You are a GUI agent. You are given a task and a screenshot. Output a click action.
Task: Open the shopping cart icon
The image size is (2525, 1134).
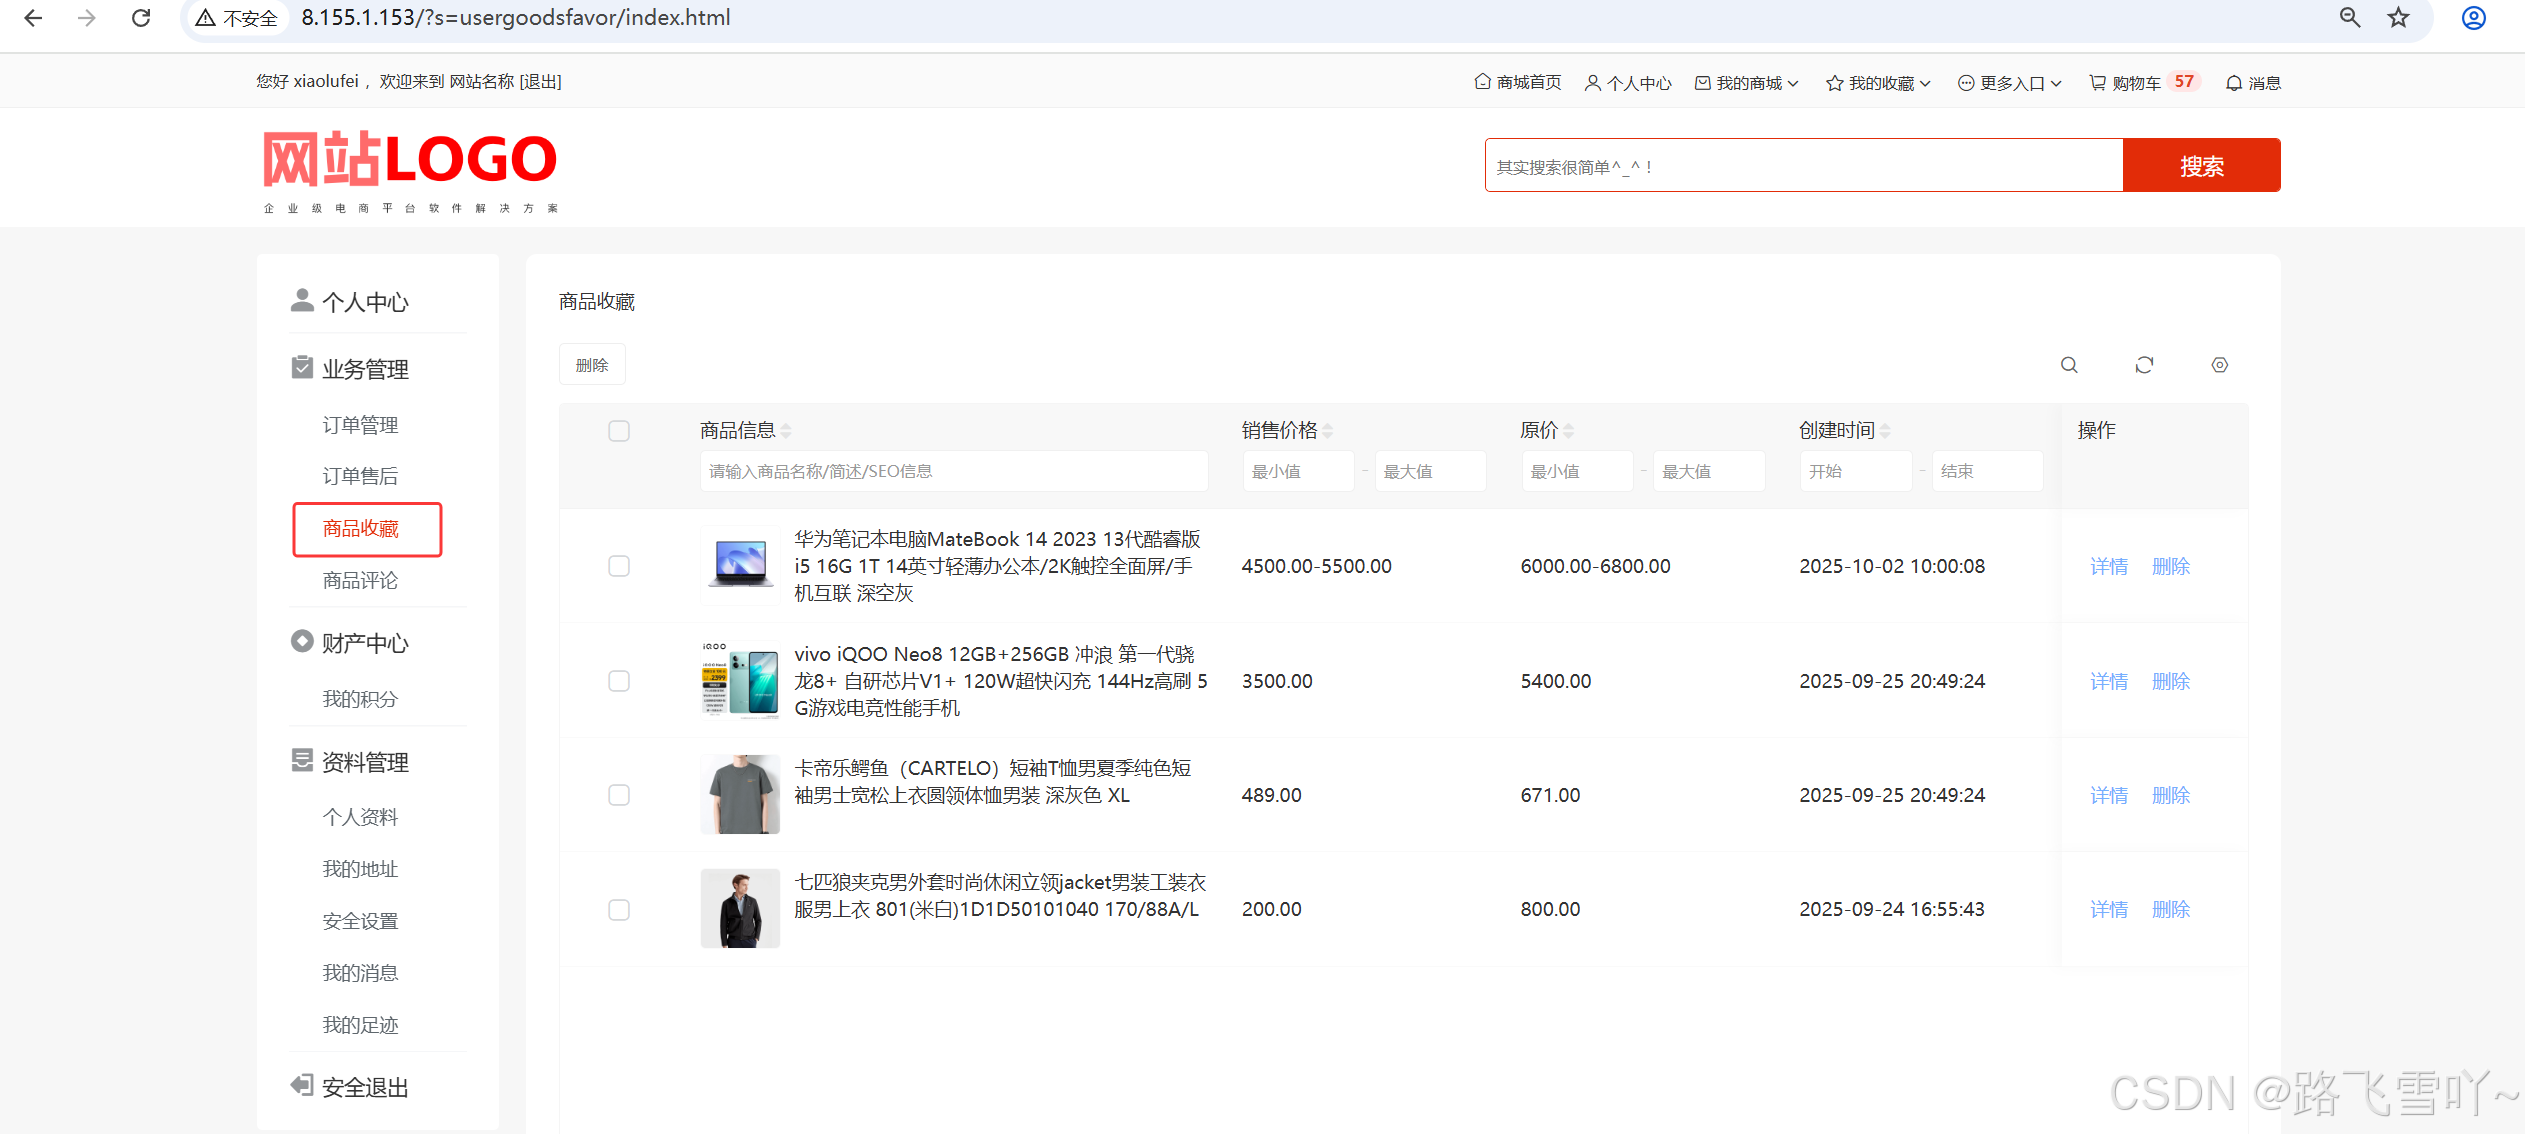point(2098,83)
